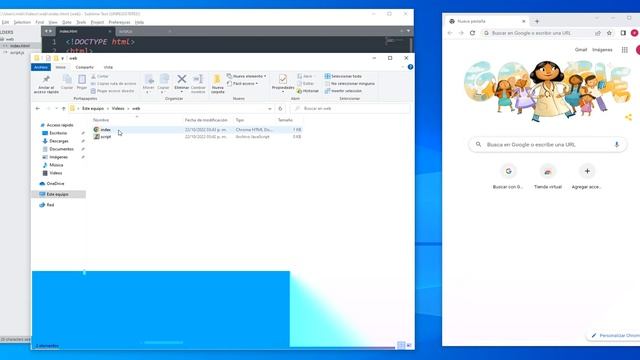The width and height of the screenshot is (640, 360).
Task: Click the 'Cambiar nombre' icon
Action: click(x=198, y=79)
